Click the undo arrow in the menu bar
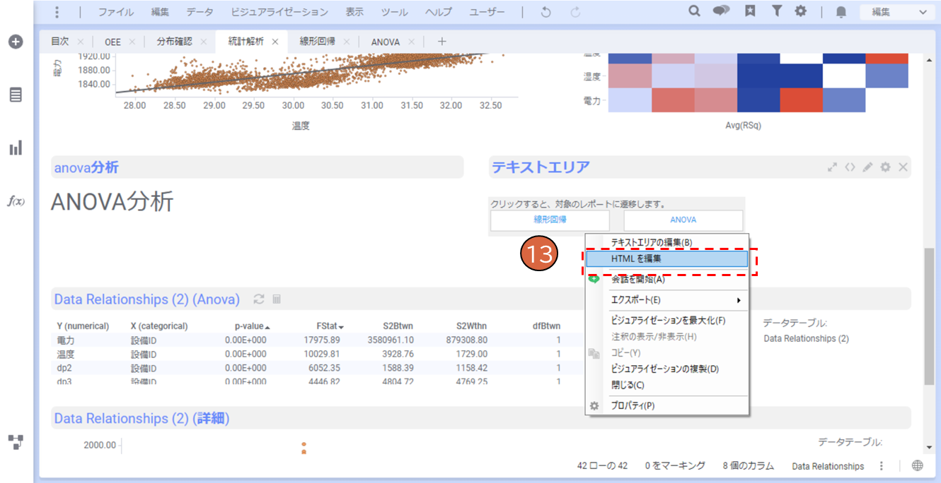 [546, 12]
